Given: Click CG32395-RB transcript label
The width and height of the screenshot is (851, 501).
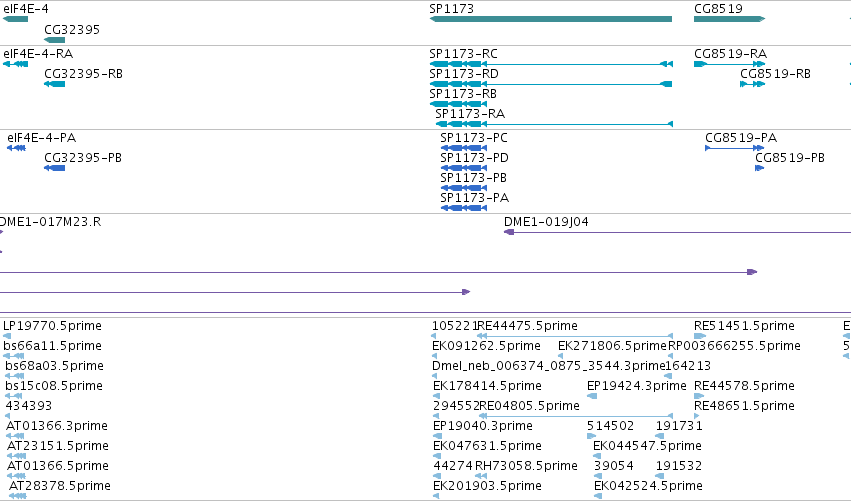Looking at the screenshot, I should (x=84, y=74).
